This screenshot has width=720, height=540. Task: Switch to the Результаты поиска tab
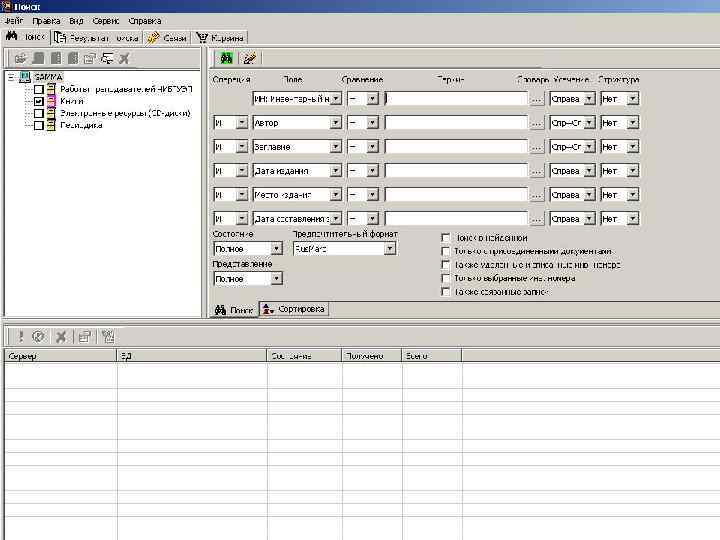click(96, 38)
